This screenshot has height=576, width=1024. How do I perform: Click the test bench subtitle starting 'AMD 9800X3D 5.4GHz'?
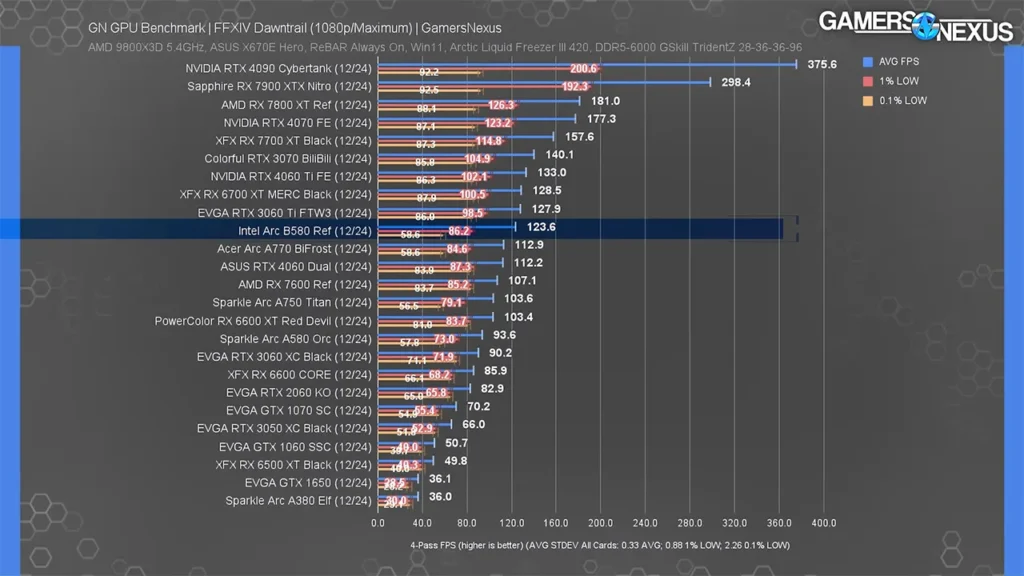click(x=445, y=48)
